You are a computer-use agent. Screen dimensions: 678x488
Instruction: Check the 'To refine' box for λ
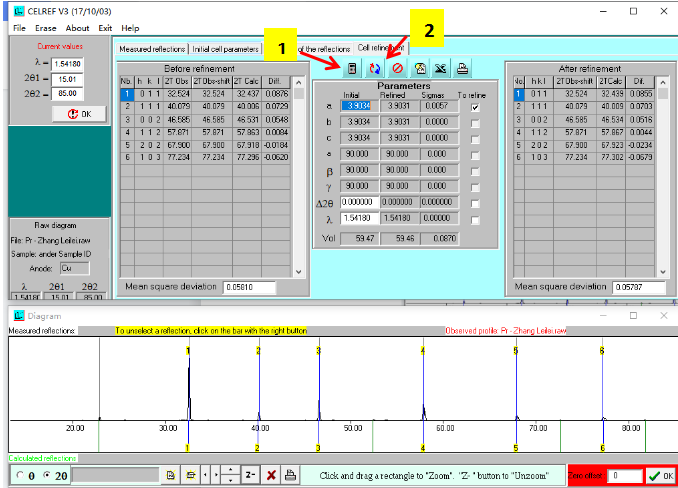(x=474, y=218)
